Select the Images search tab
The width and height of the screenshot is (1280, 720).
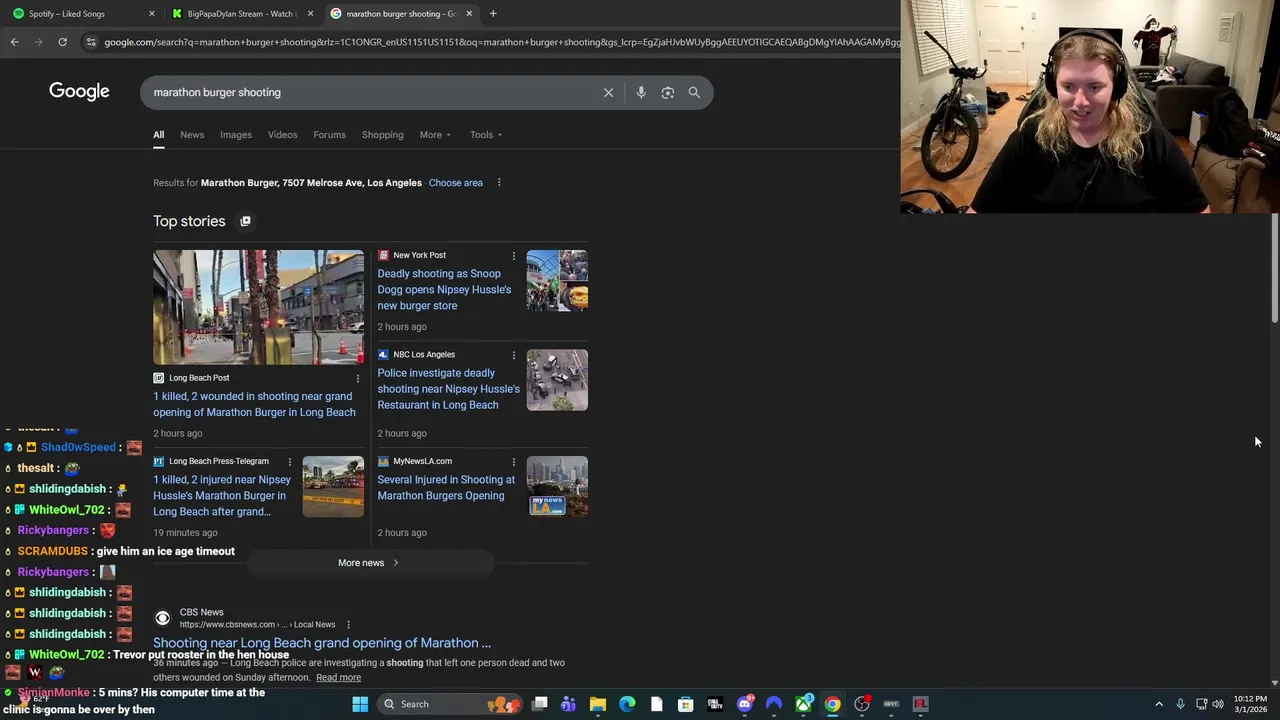coord(236,135)
